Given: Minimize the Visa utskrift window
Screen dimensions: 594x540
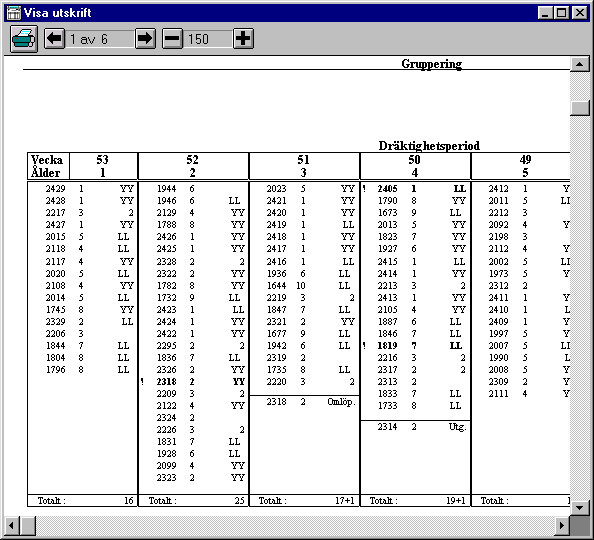Looking at the screenshot, I should (546, 13).
